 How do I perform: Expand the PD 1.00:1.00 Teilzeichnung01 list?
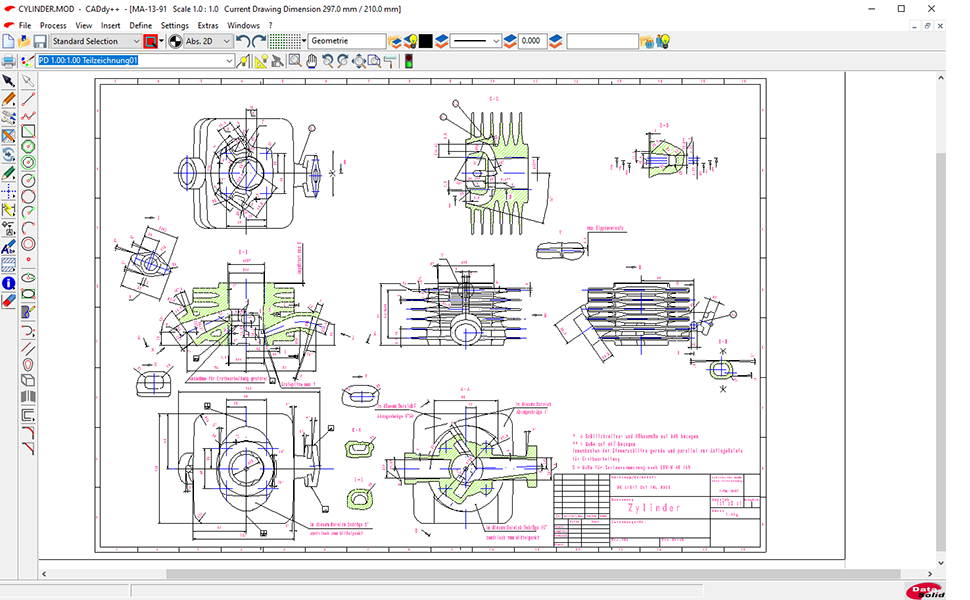coord(227,60)
